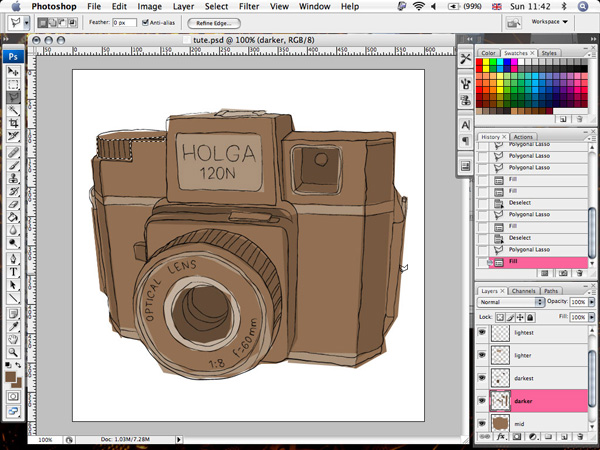
Task: Select the Hand tool
Action: point(13,339)
